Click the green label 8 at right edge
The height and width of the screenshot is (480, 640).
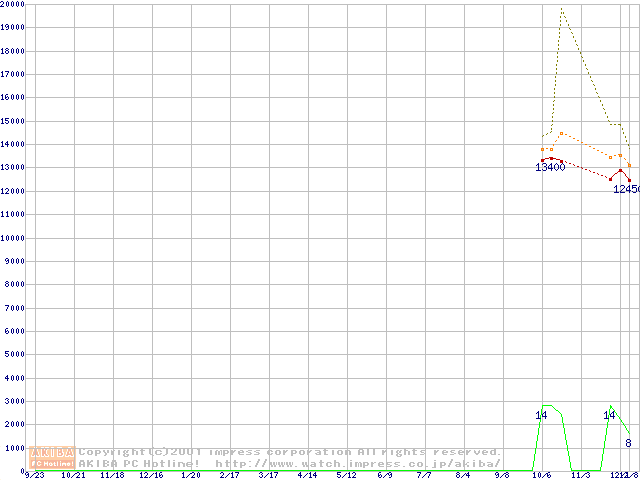(x=628, y=443)
